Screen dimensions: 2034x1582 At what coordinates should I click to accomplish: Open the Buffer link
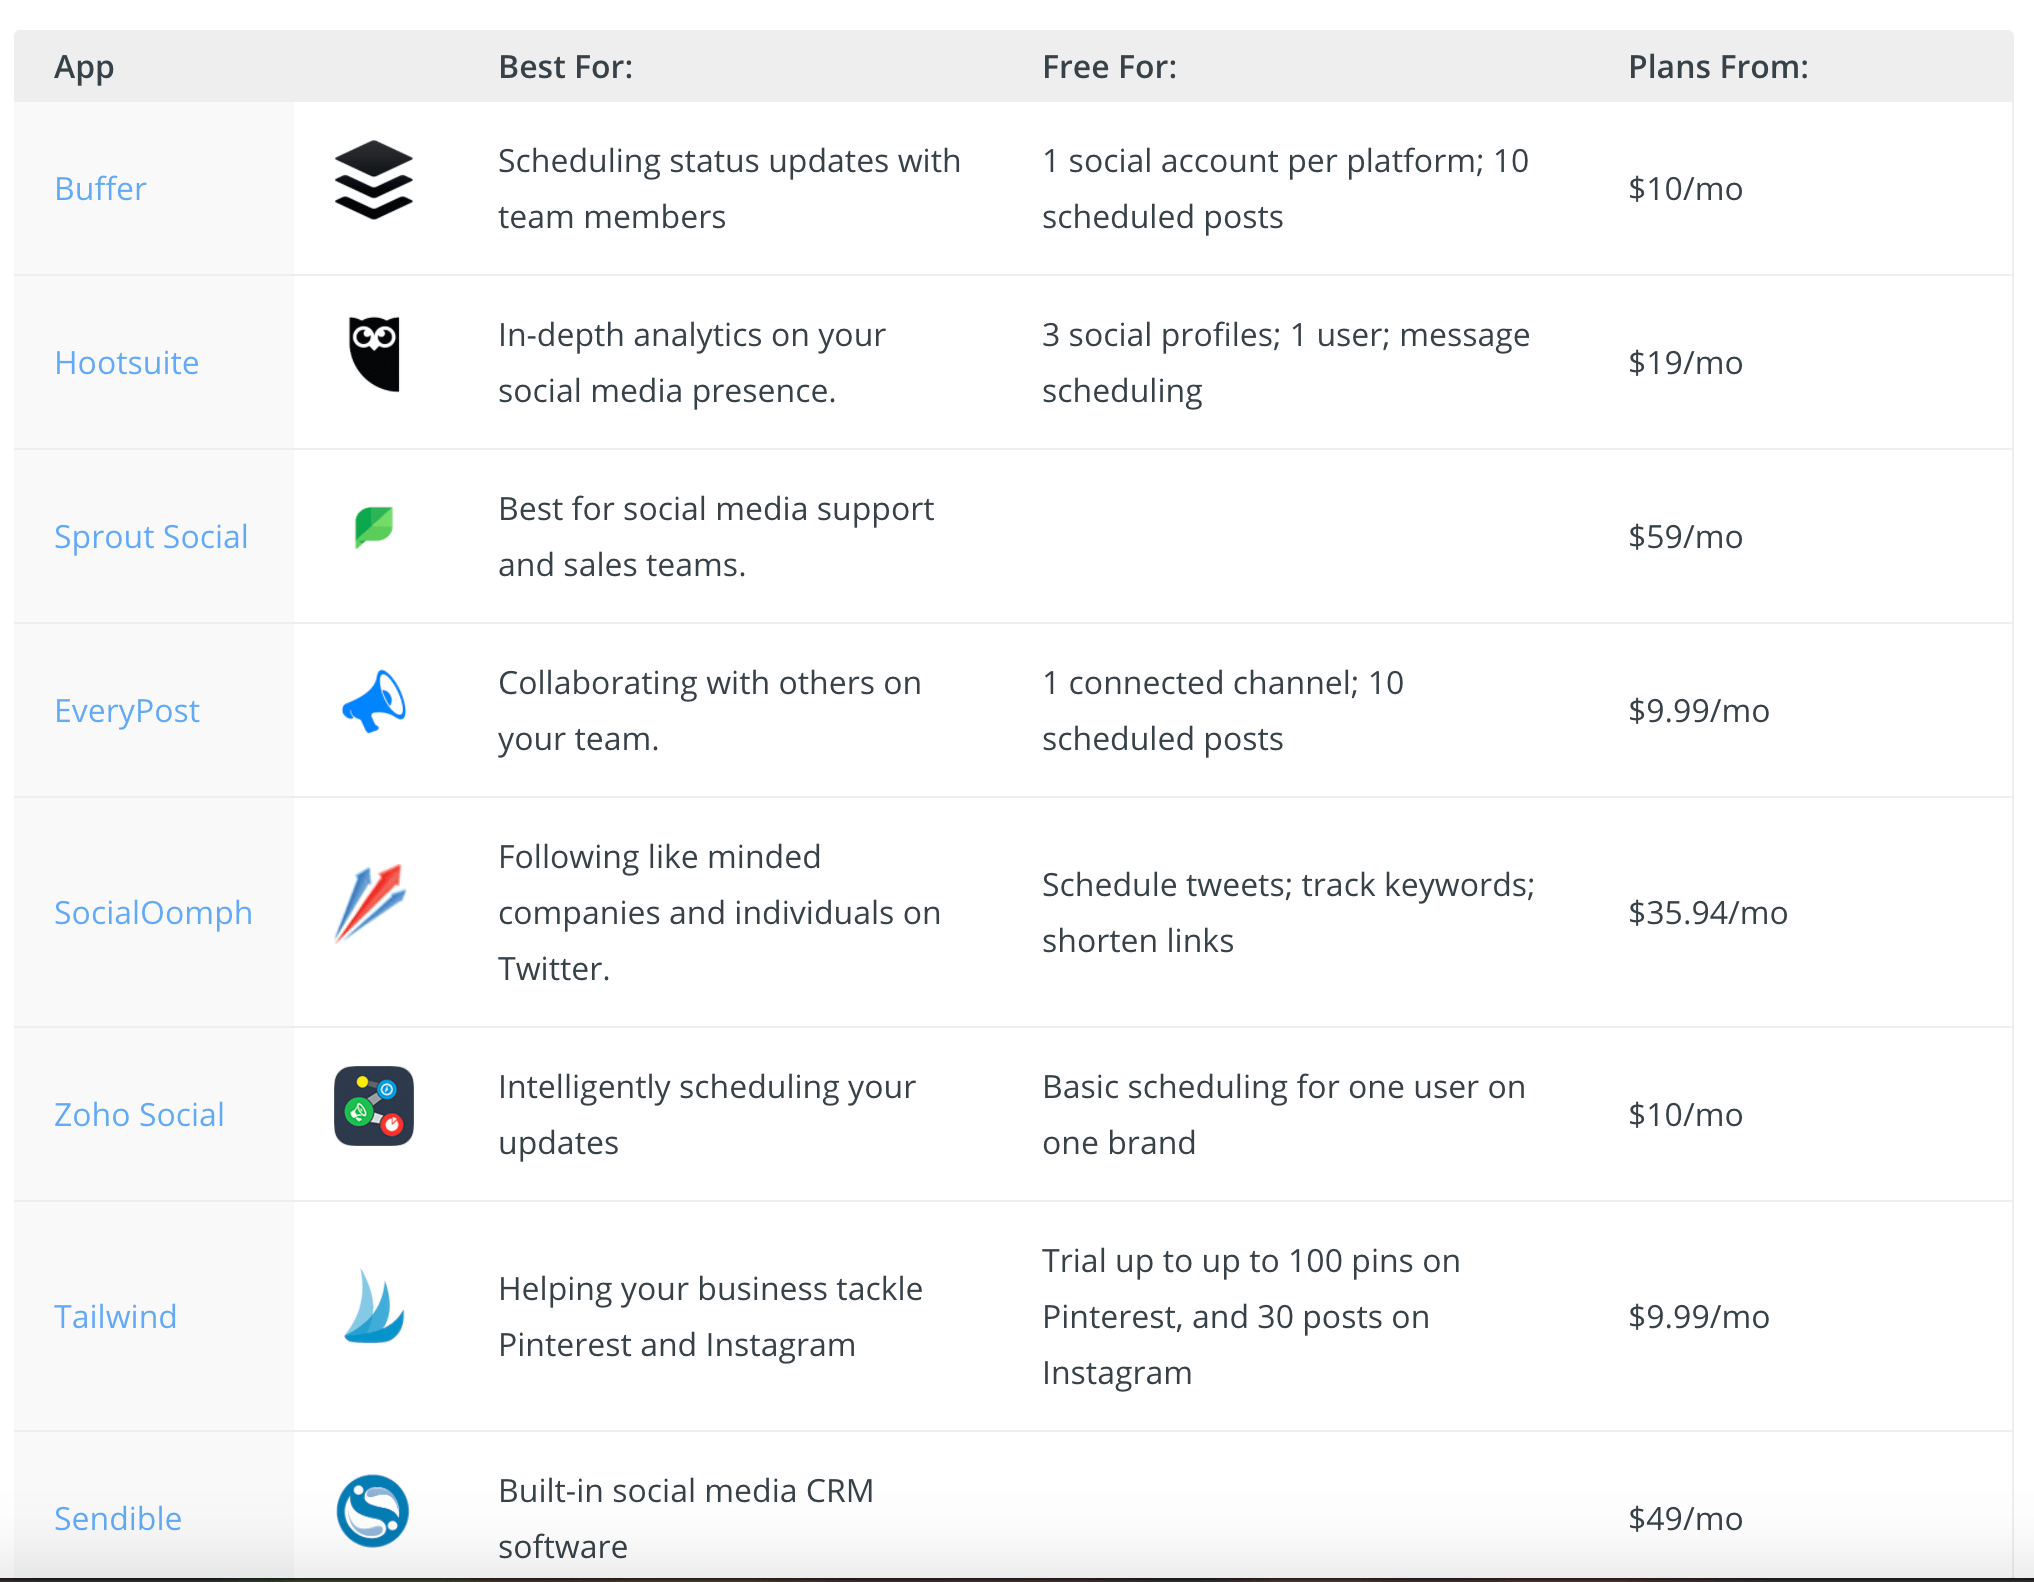coord(100,189)
